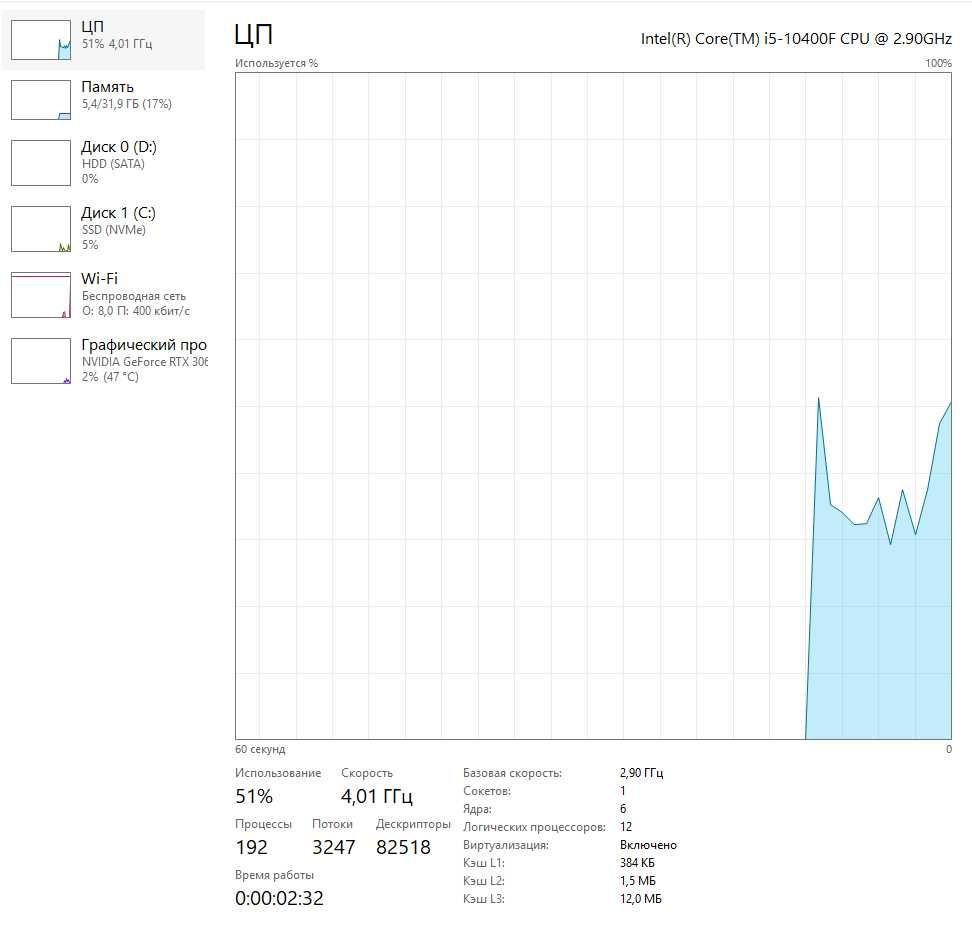Click the 'Сокетов:' label
This screenshot has height=927, width=972.
[x=487, y=791]
